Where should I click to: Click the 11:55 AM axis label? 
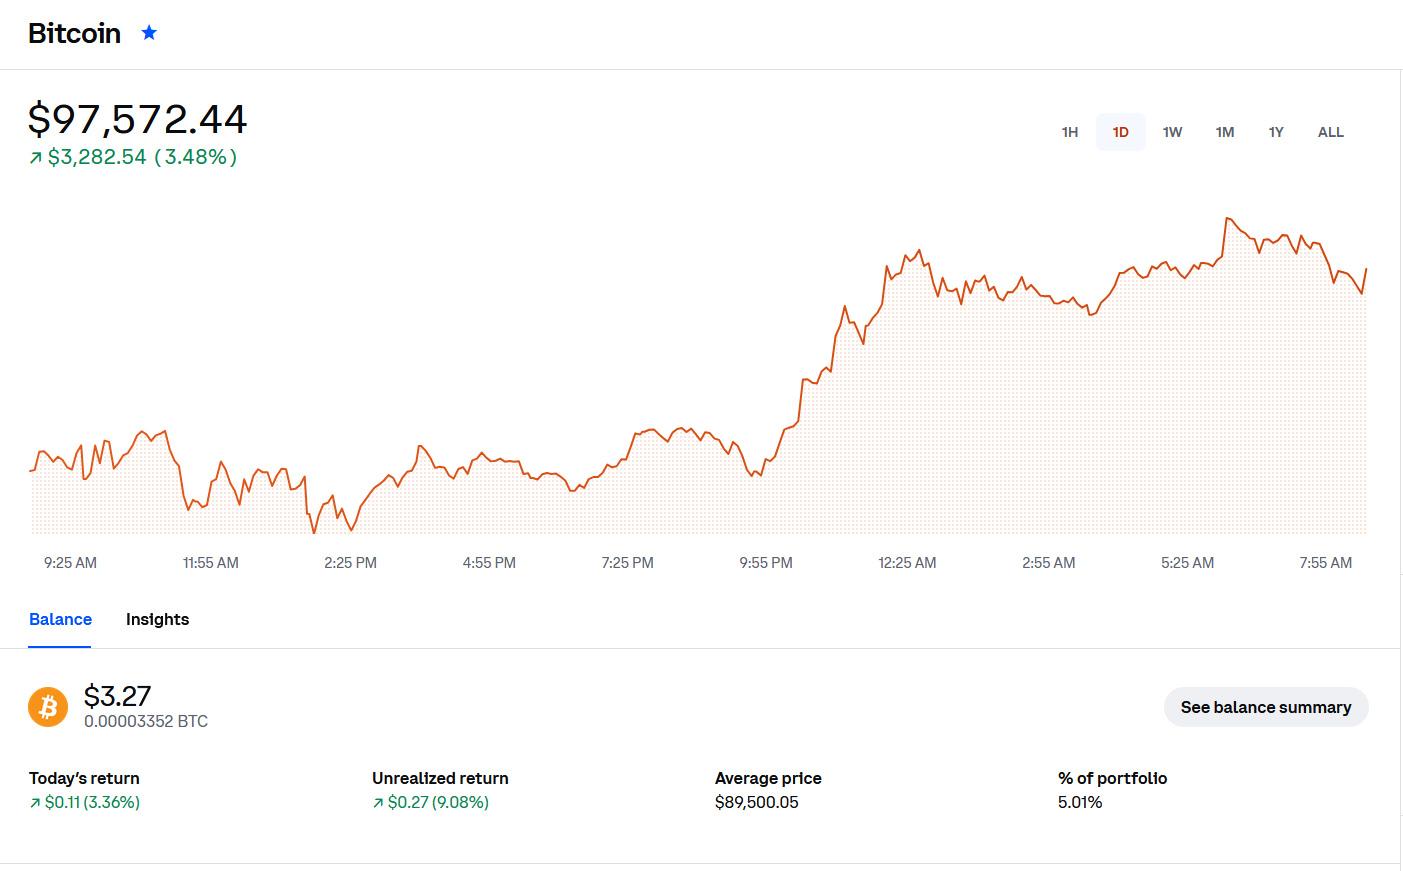point(211,563)
